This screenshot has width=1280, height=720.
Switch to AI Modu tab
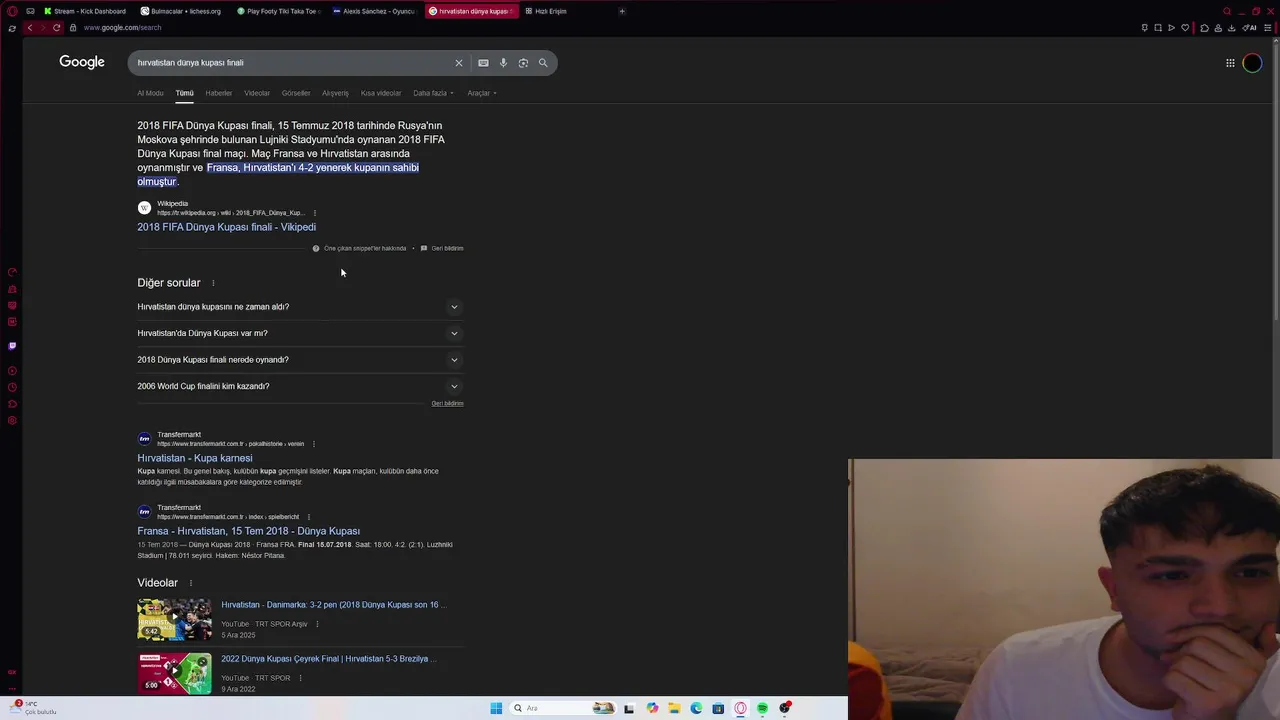coord(150,93)
